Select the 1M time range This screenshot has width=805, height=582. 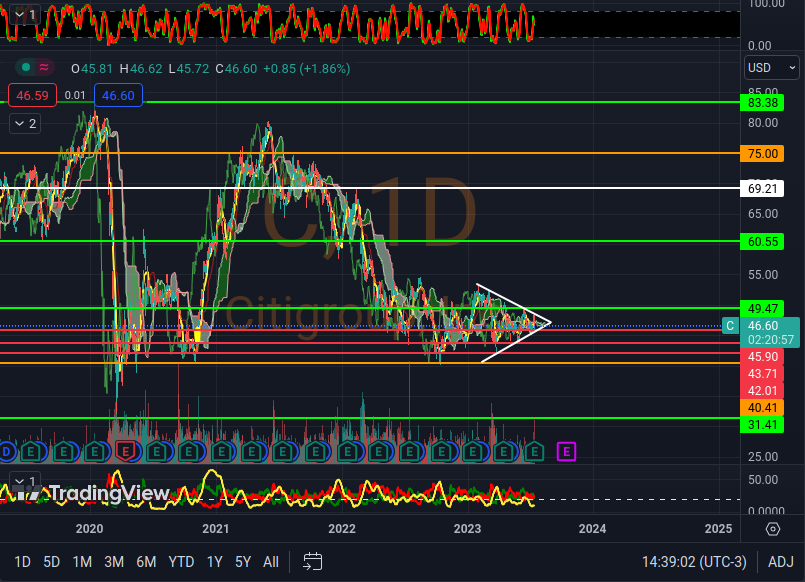pos(82,562)
